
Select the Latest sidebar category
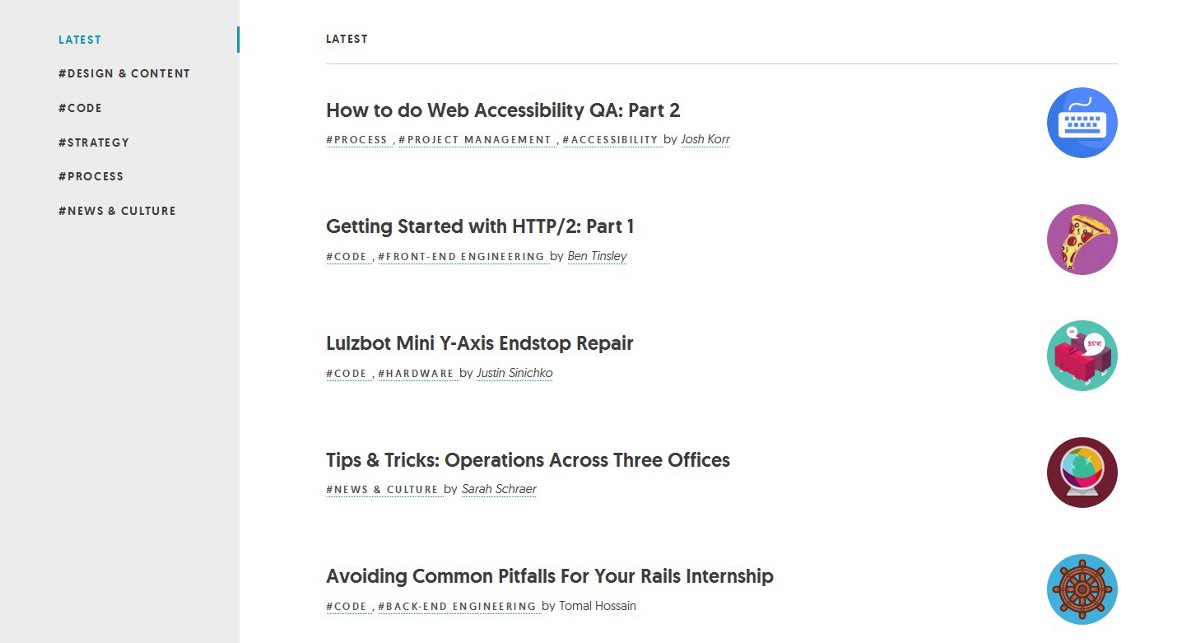point(80,40)
